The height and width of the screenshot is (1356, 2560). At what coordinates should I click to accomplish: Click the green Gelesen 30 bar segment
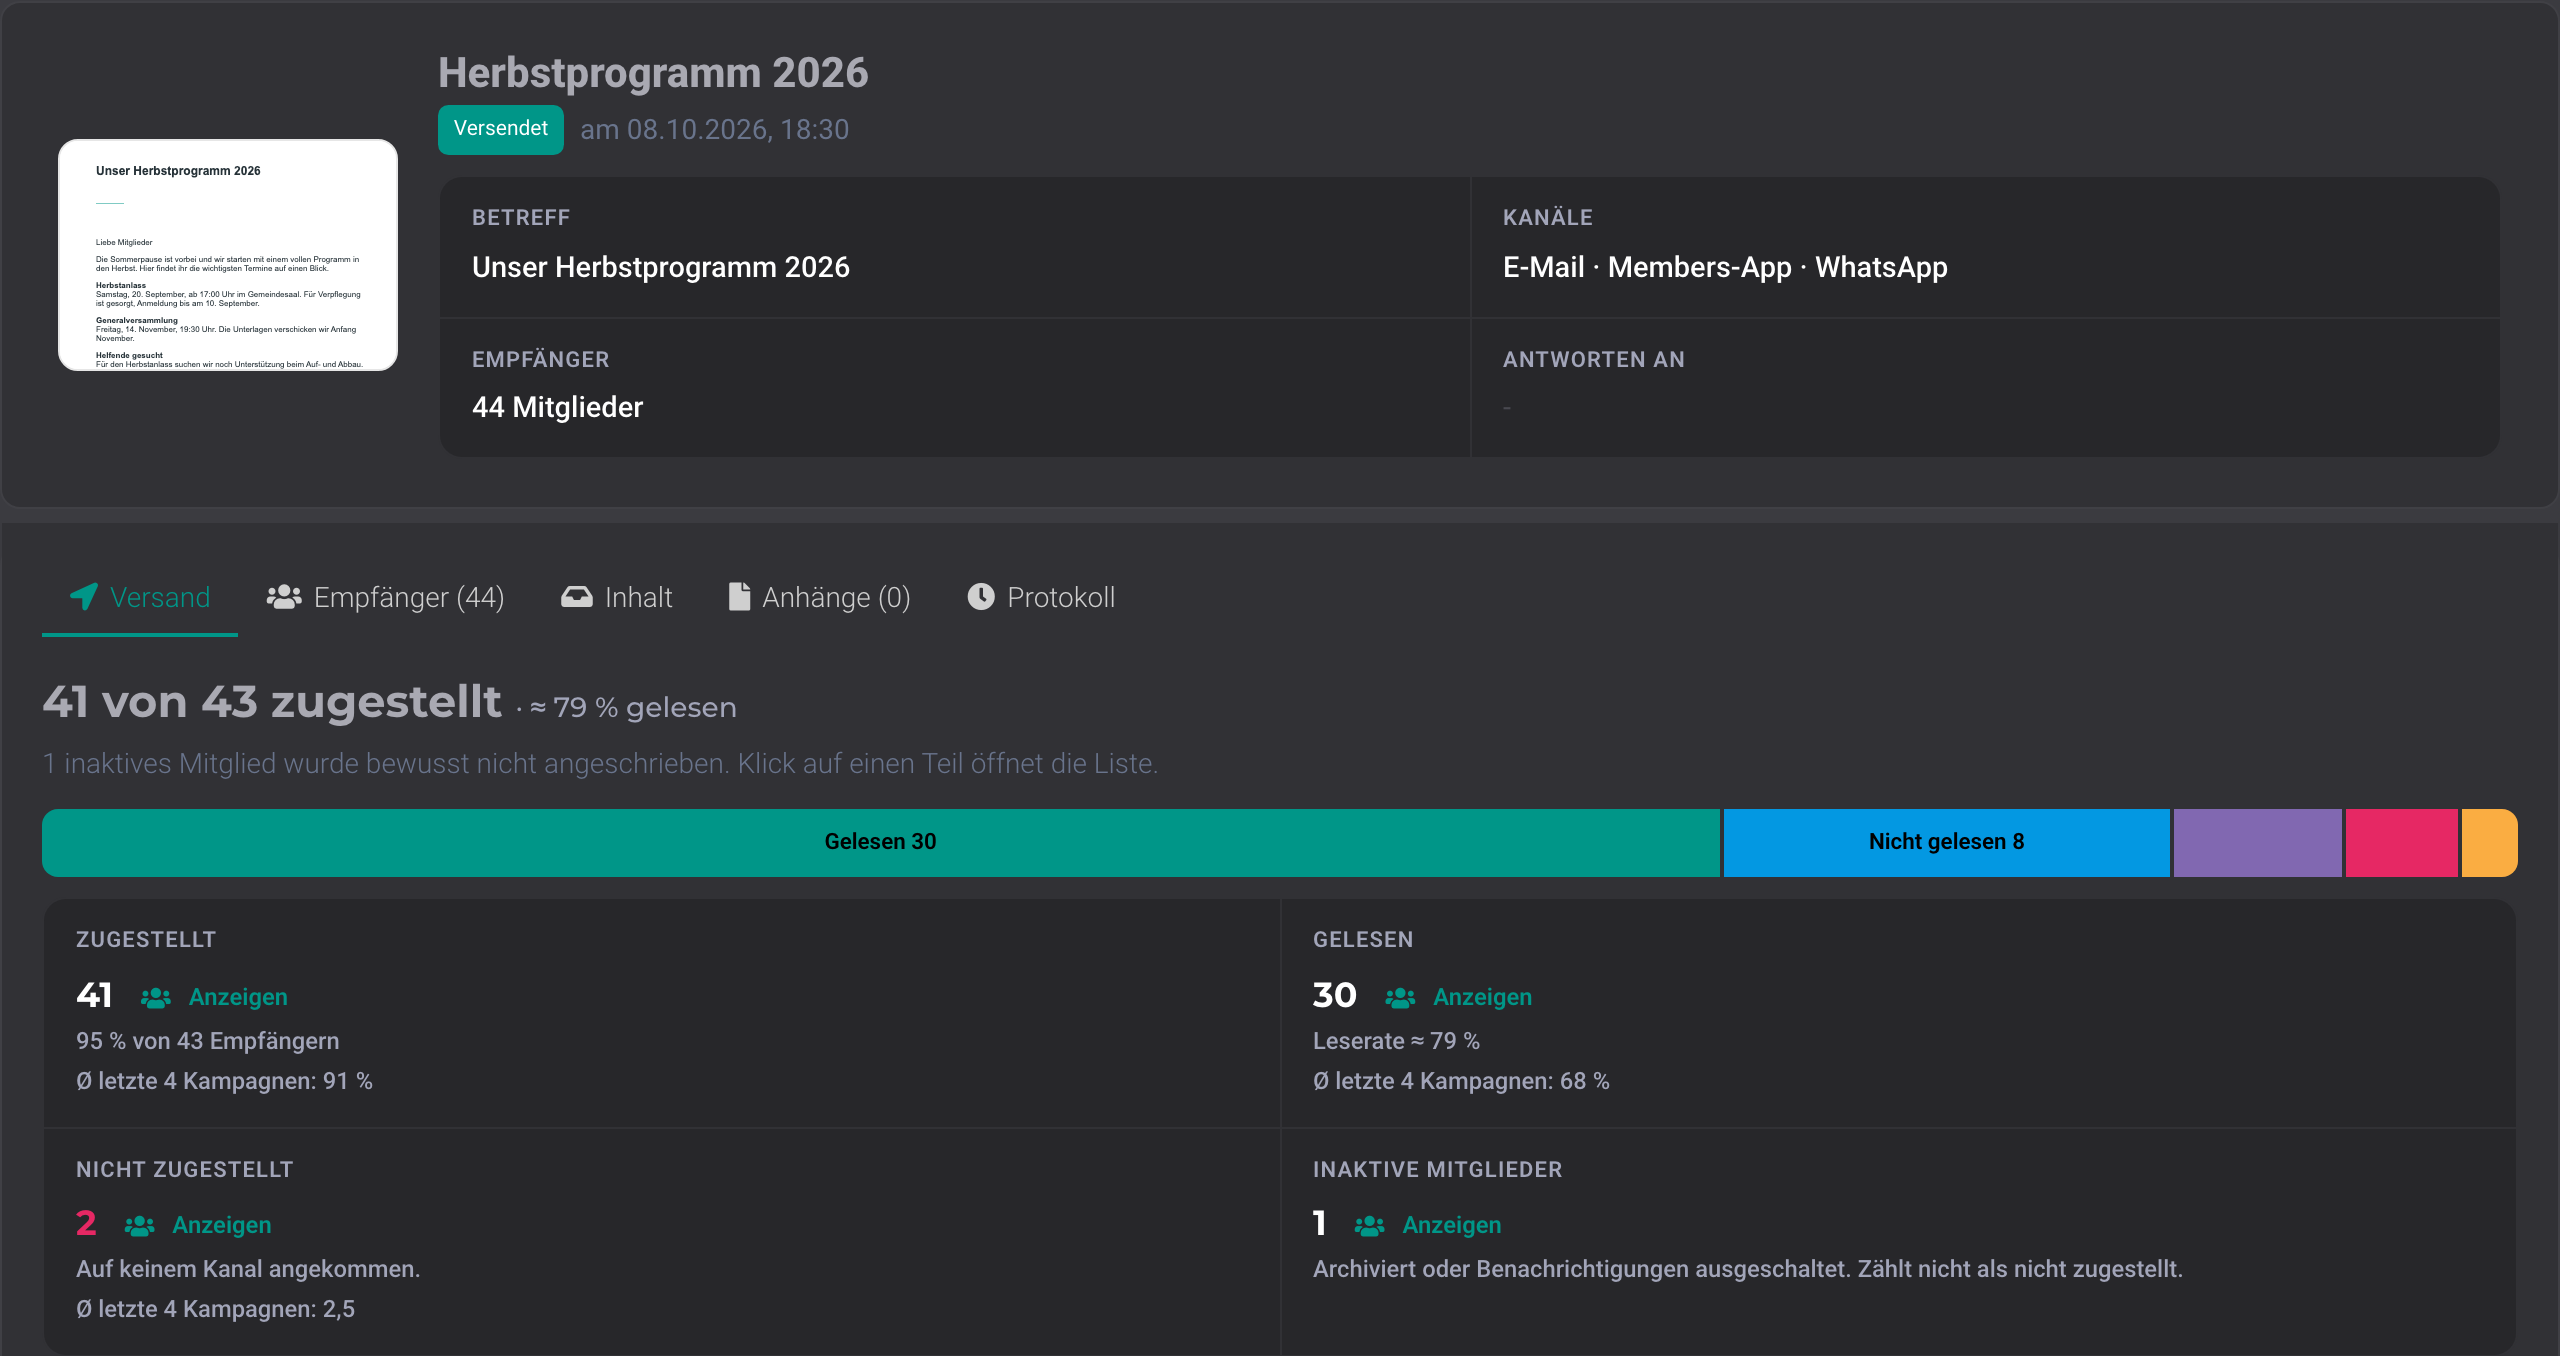880,842
